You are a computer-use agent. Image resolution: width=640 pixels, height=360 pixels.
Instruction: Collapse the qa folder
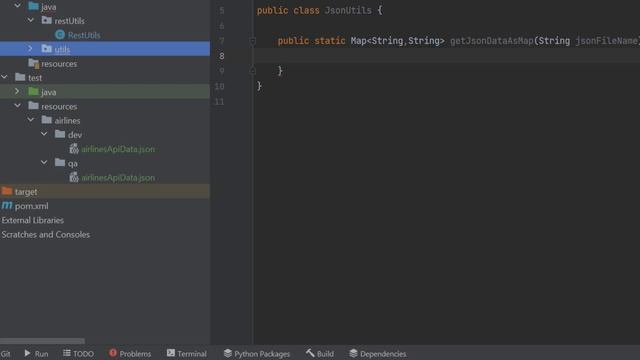tap(44, 162)
